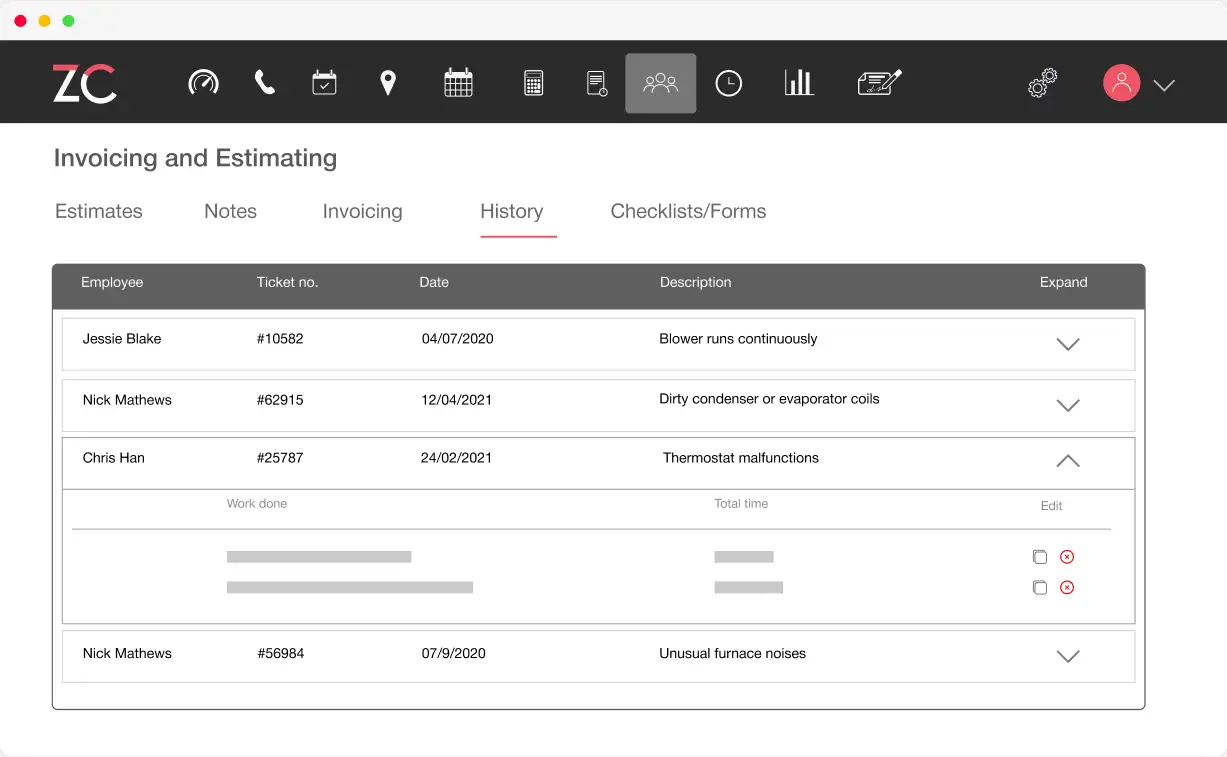Open the dashboard speedometer icon
This screenshot has height=757, width=1227.
(203, 83)
